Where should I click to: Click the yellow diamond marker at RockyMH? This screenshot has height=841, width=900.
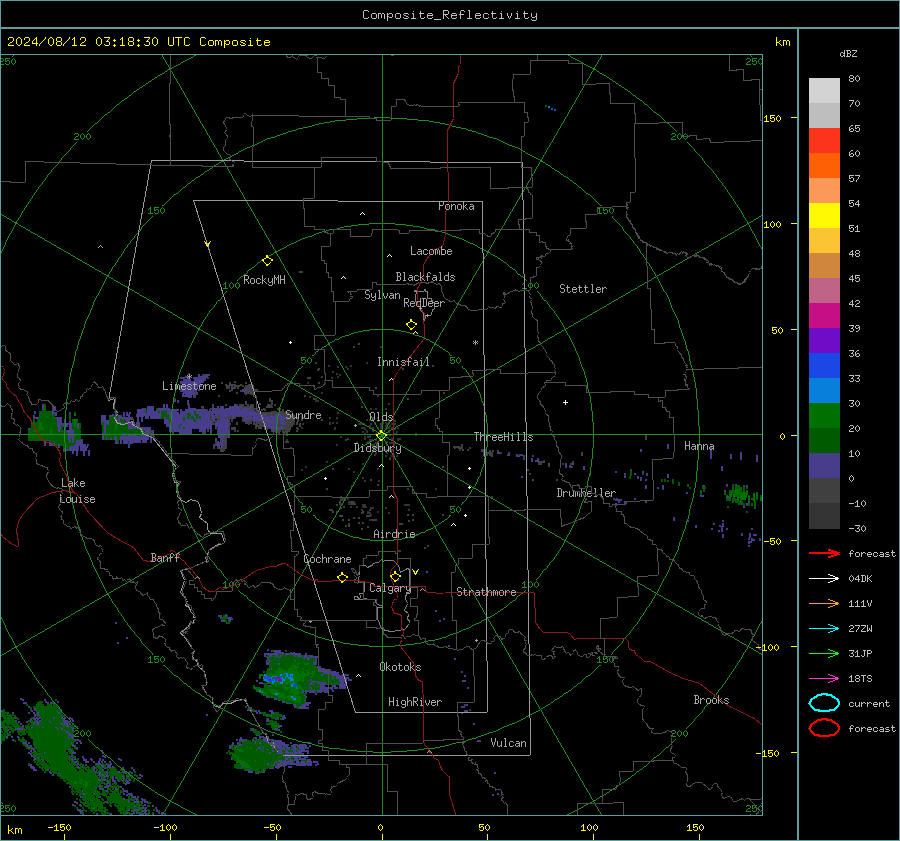coord(267,261)
